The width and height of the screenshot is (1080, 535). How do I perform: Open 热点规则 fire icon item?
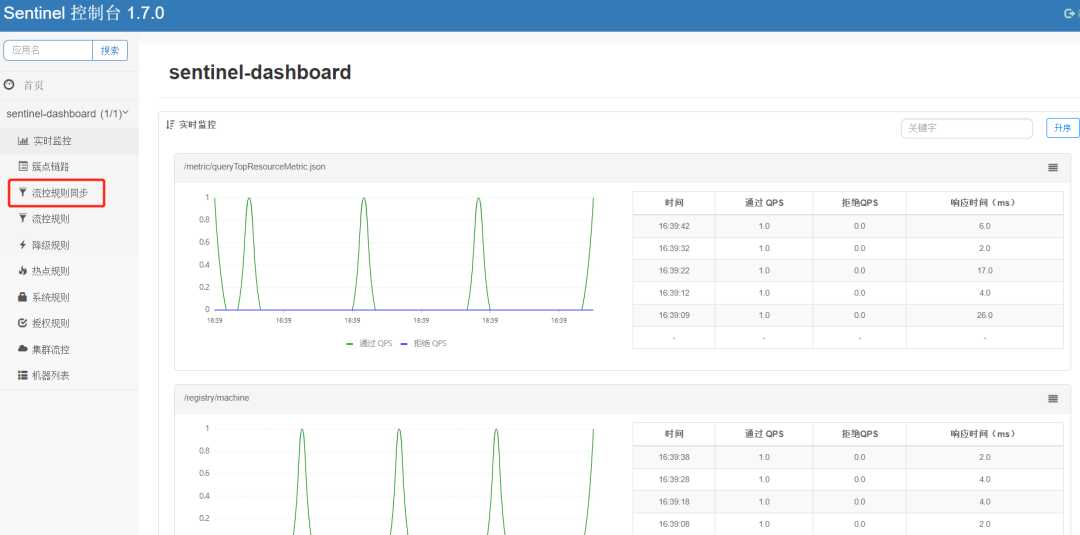69,271
